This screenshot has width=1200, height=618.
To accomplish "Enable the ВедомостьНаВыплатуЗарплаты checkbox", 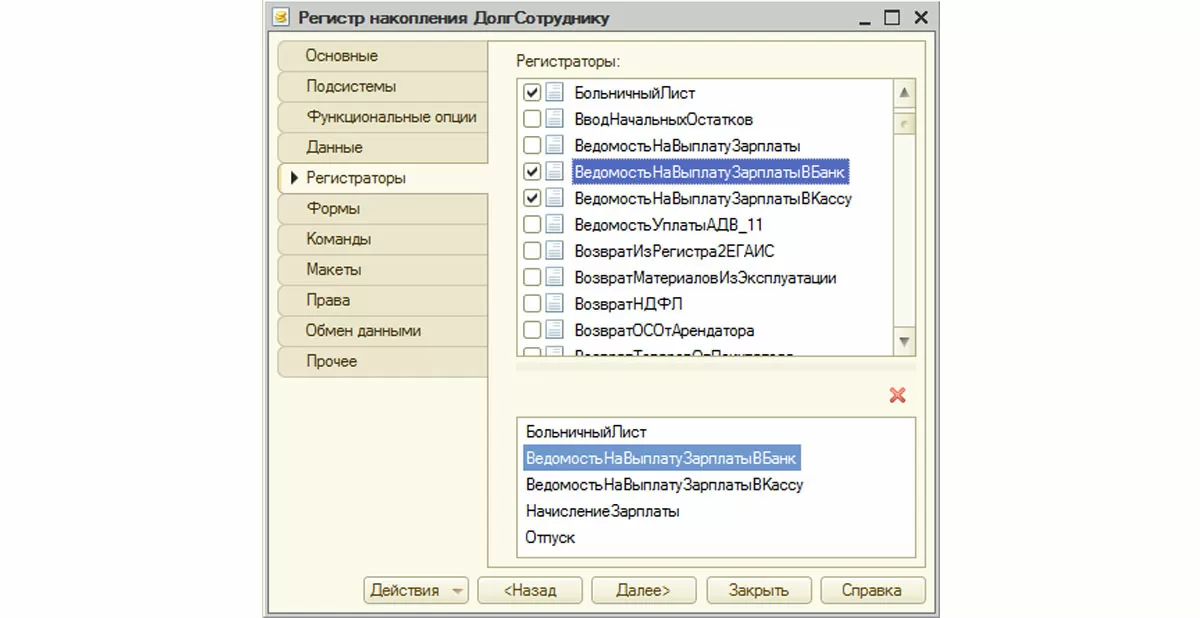I will coord(532,145).
